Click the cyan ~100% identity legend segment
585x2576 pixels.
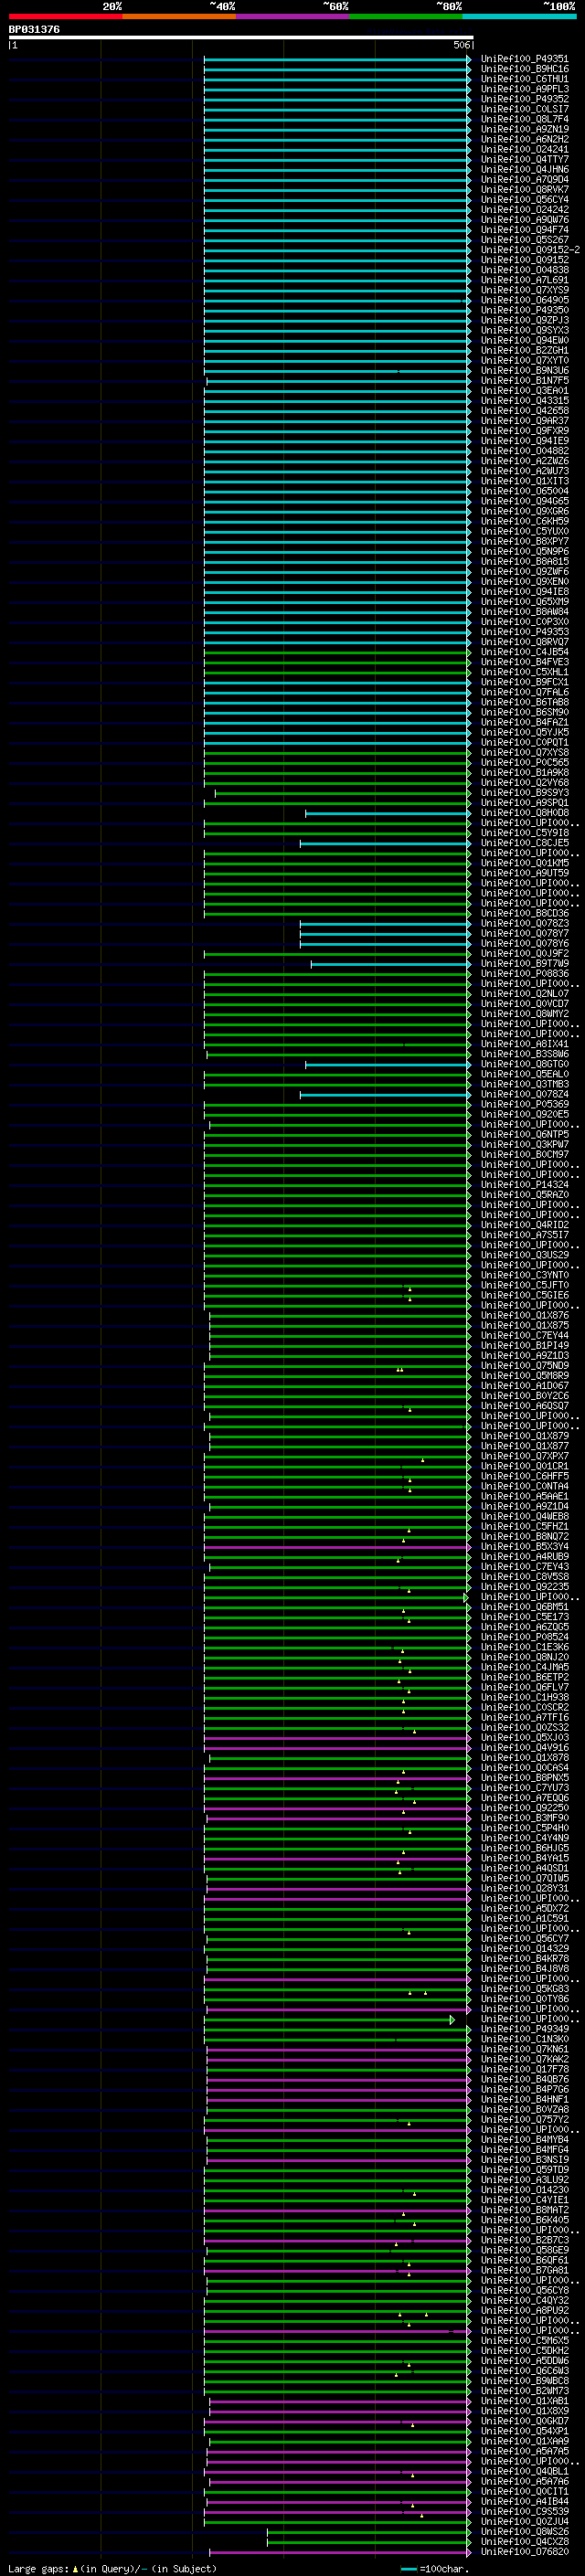pos(519,16)
